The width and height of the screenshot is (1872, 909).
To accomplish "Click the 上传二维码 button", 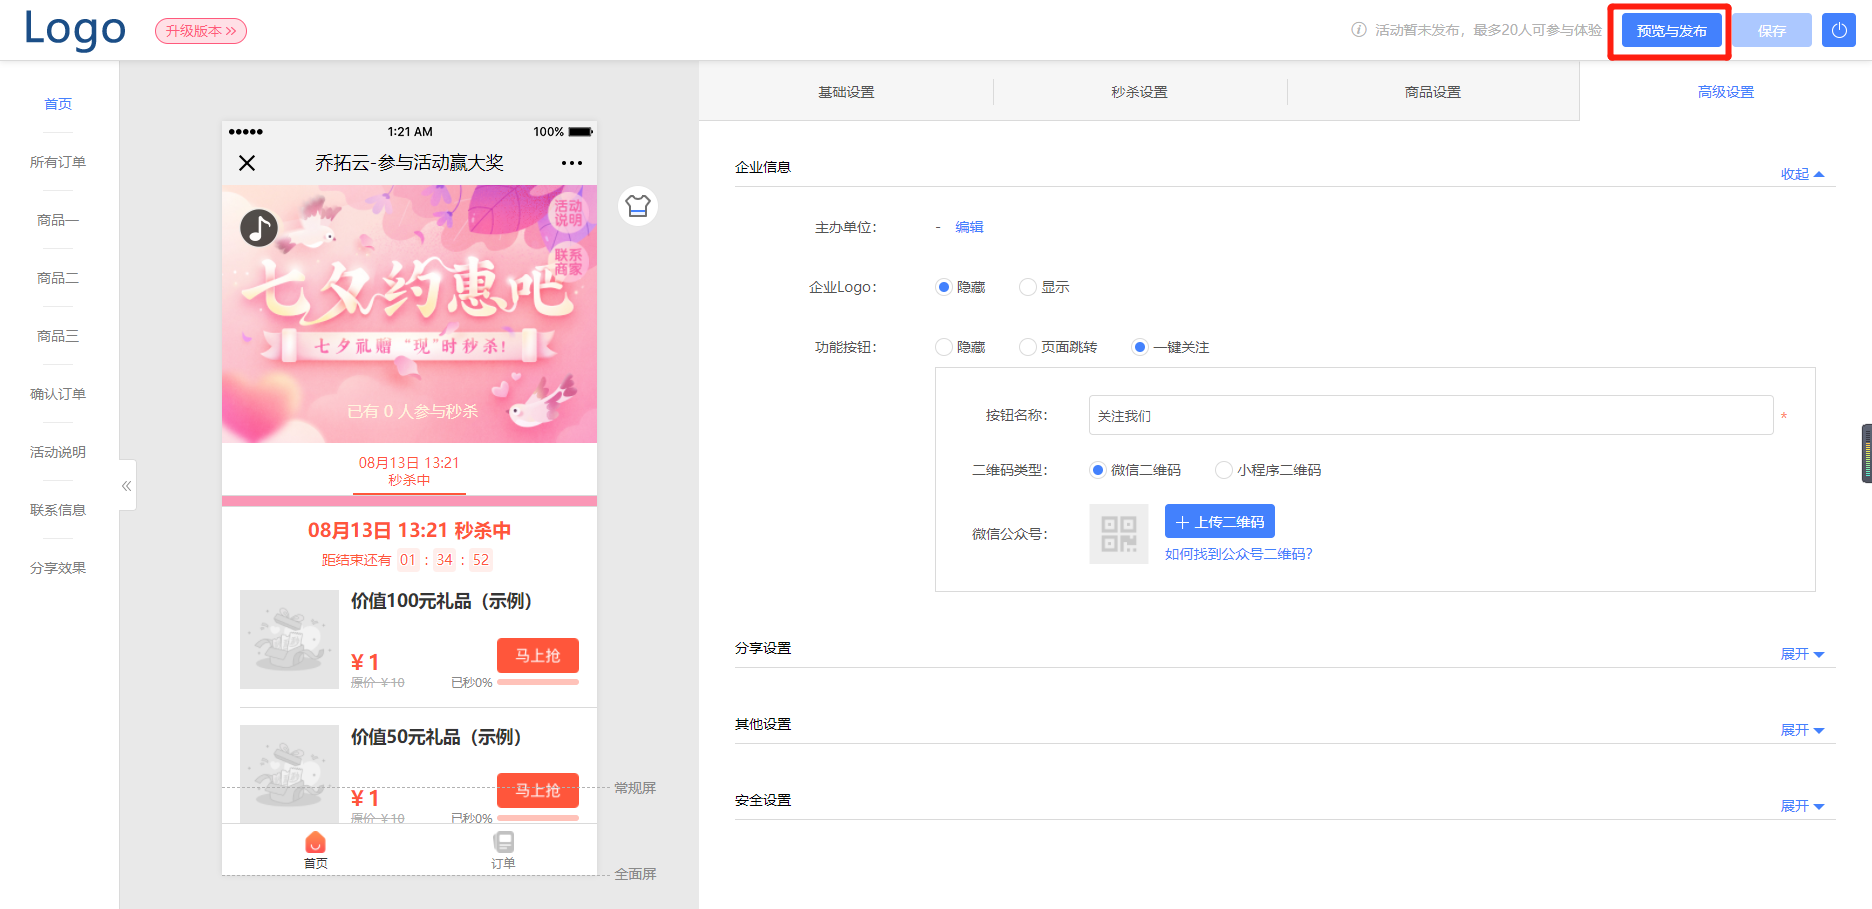I will [x=1219, y=521].
